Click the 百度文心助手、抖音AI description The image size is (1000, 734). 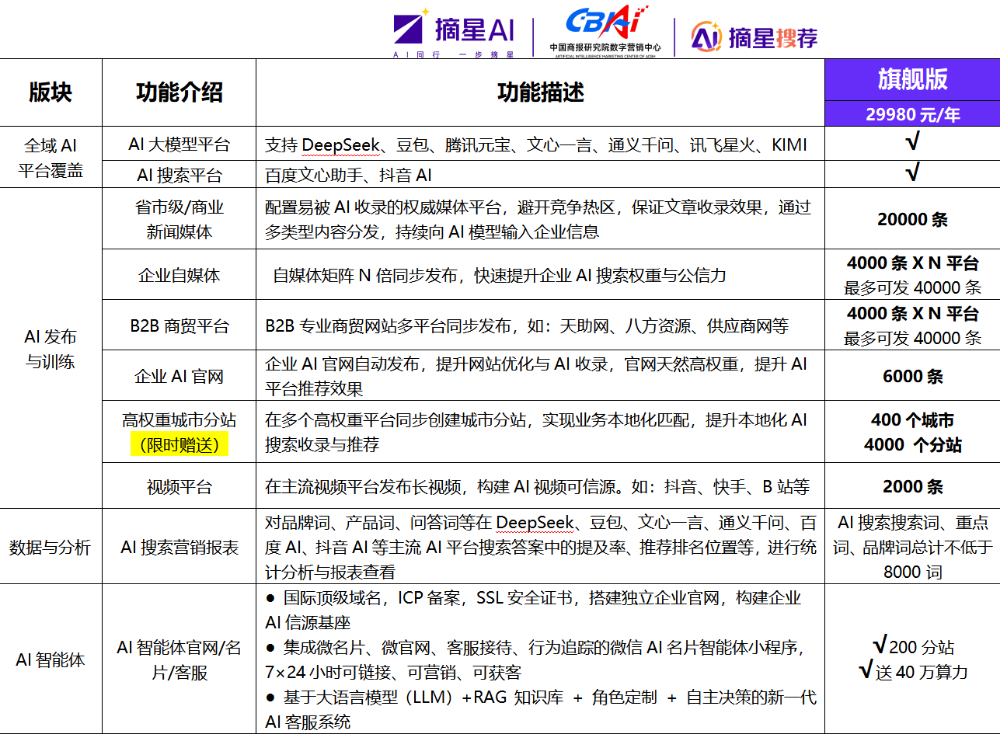(348, 175)
